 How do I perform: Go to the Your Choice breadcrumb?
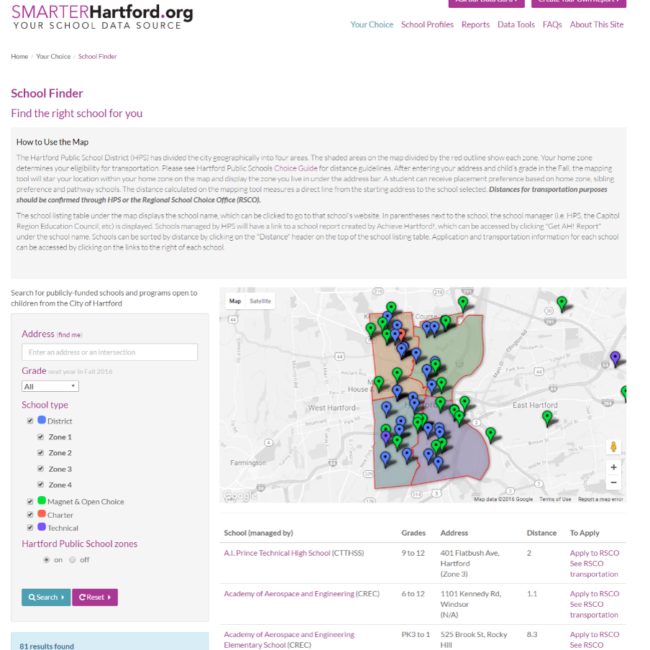click(x=53, y=56)
